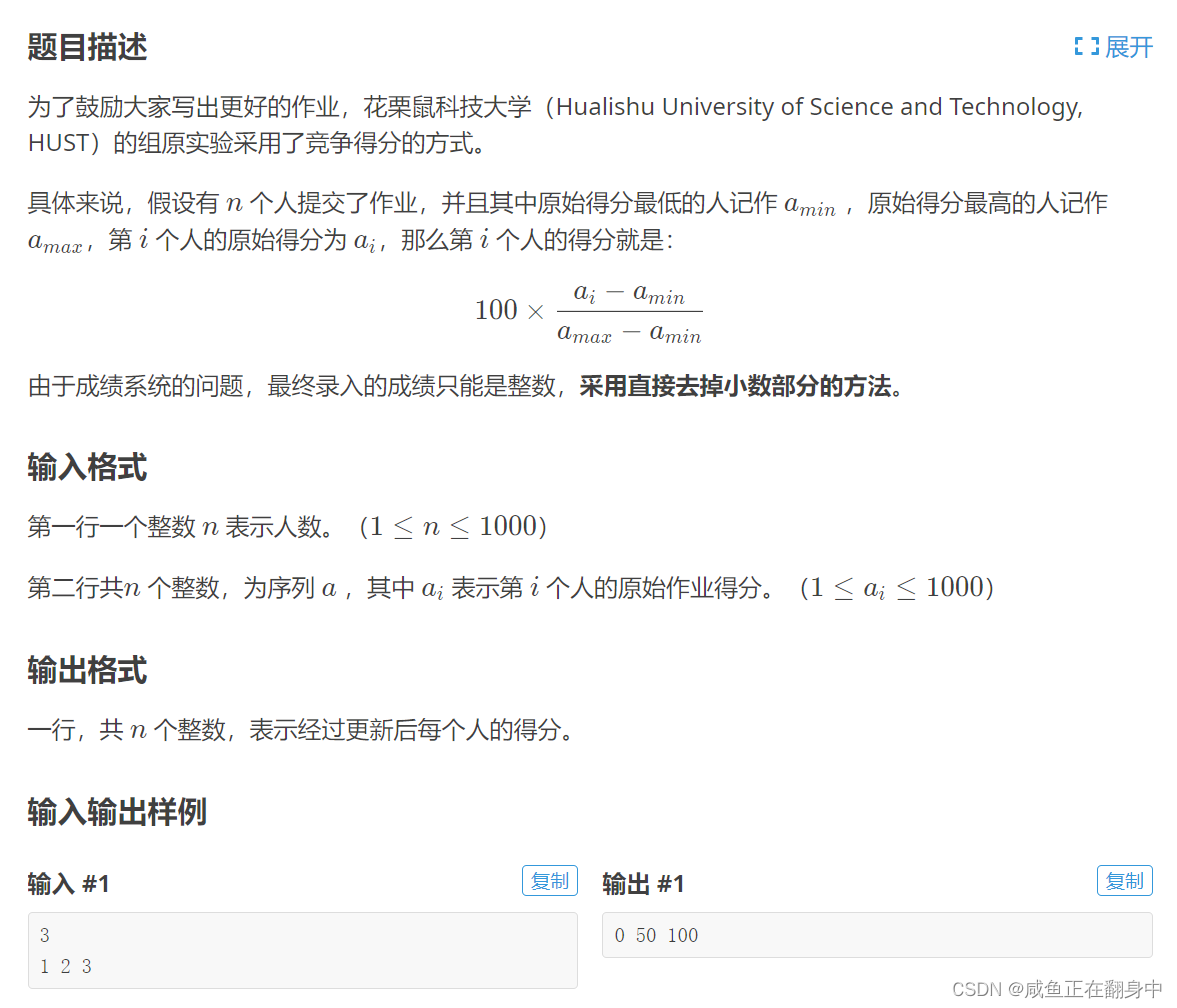Copy sample output #1 with 复制 button
Screen dimensions: 1177x1008
pyautogui.click(x=1124, y=880)
